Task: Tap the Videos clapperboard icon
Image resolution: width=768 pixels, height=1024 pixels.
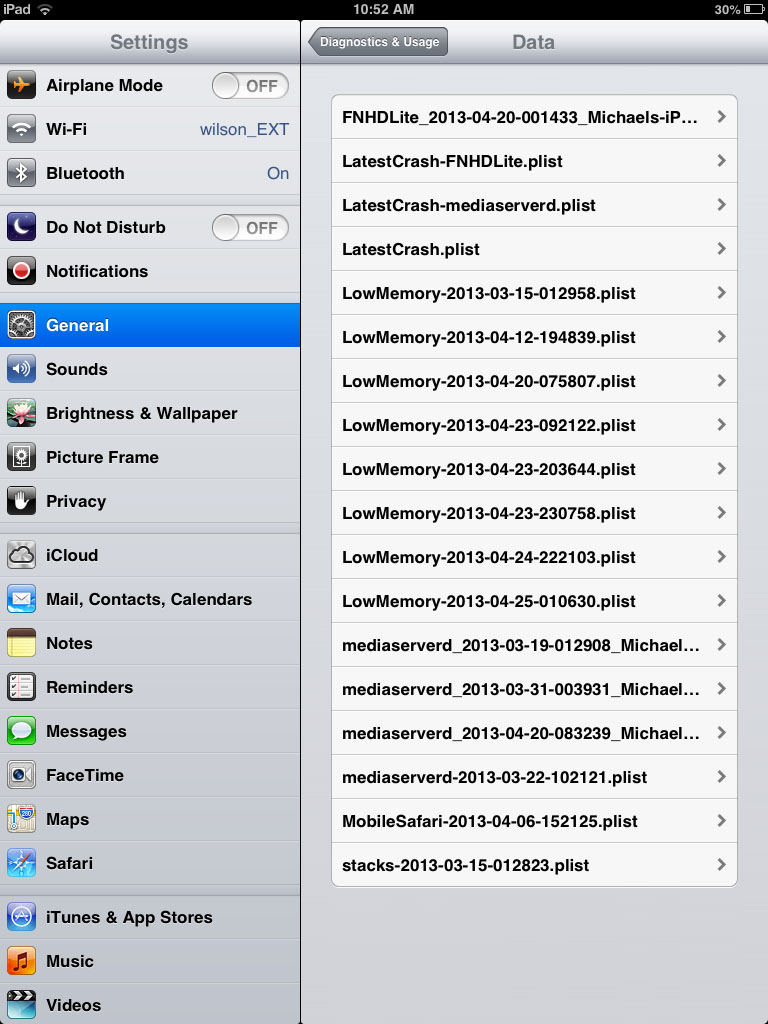Action: coord(21,1004)
